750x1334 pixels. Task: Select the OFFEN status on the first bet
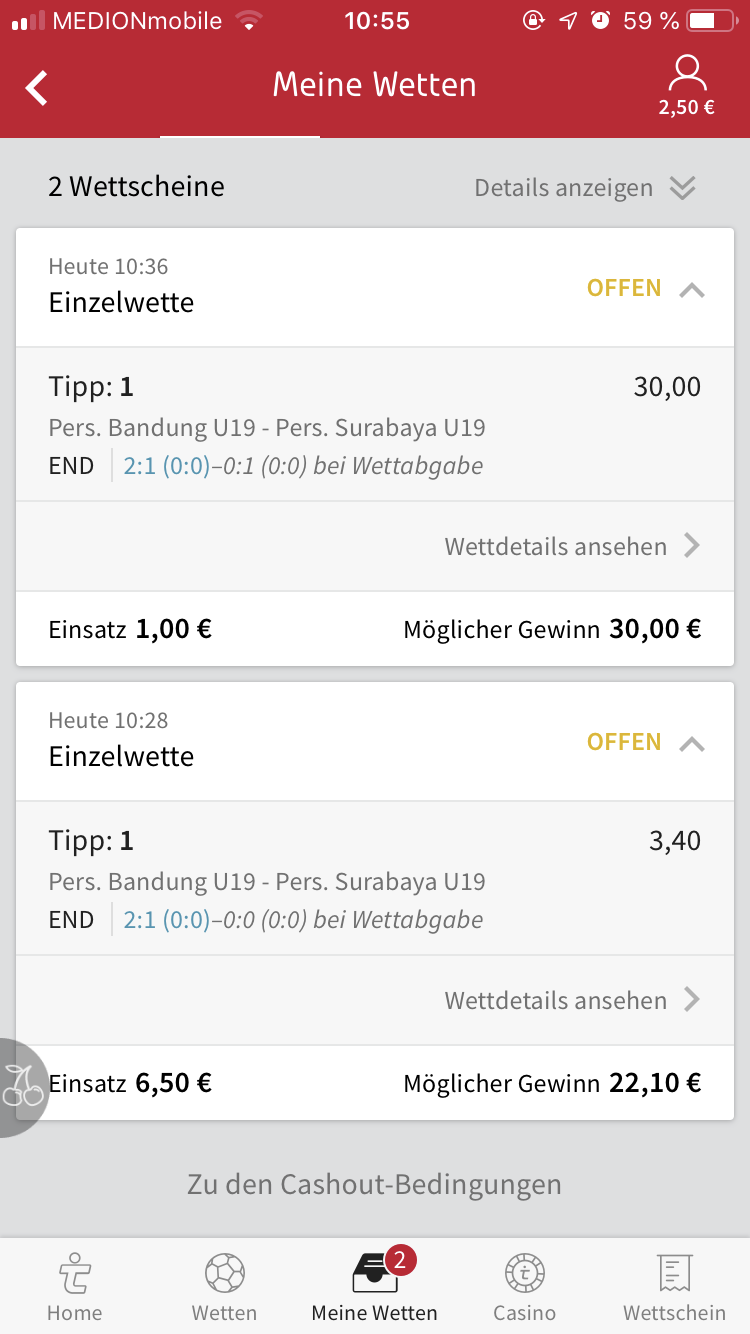point(624,288)
